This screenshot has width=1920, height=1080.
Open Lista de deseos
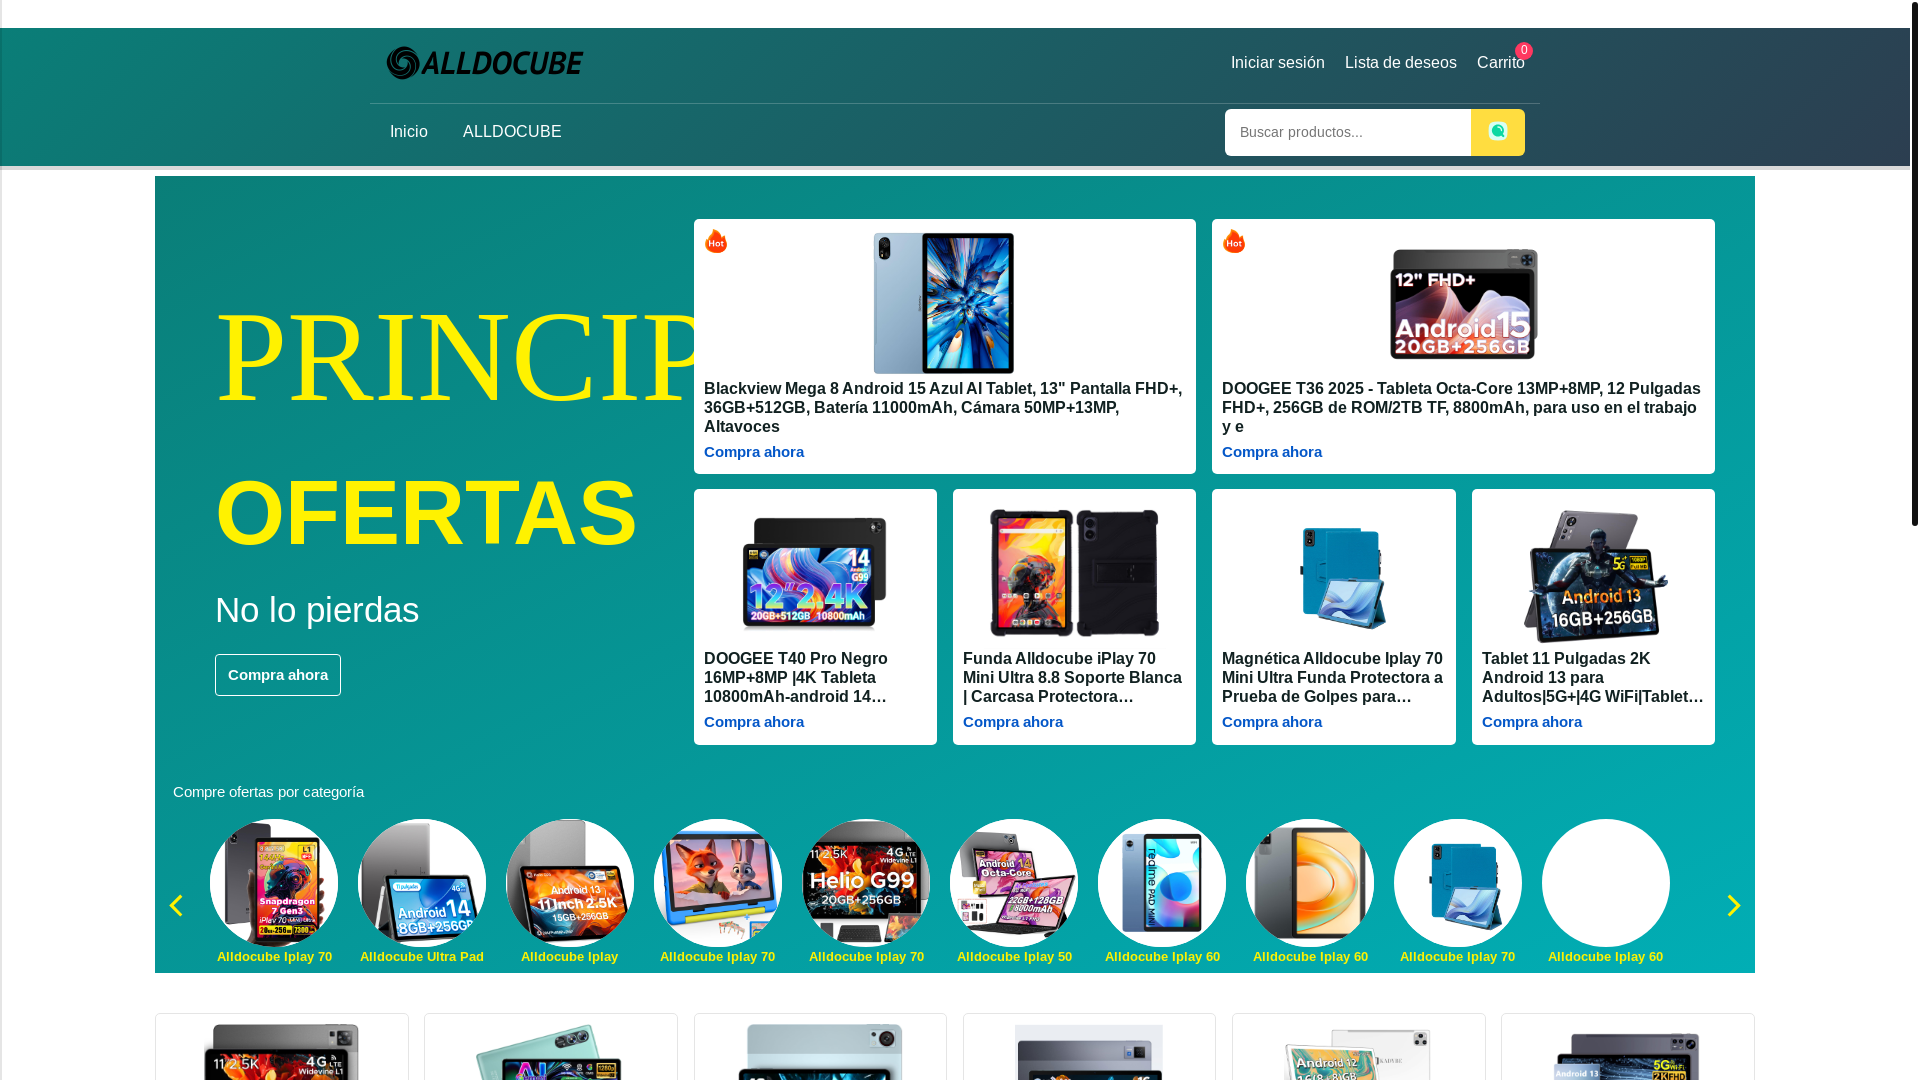(1400, 63)
